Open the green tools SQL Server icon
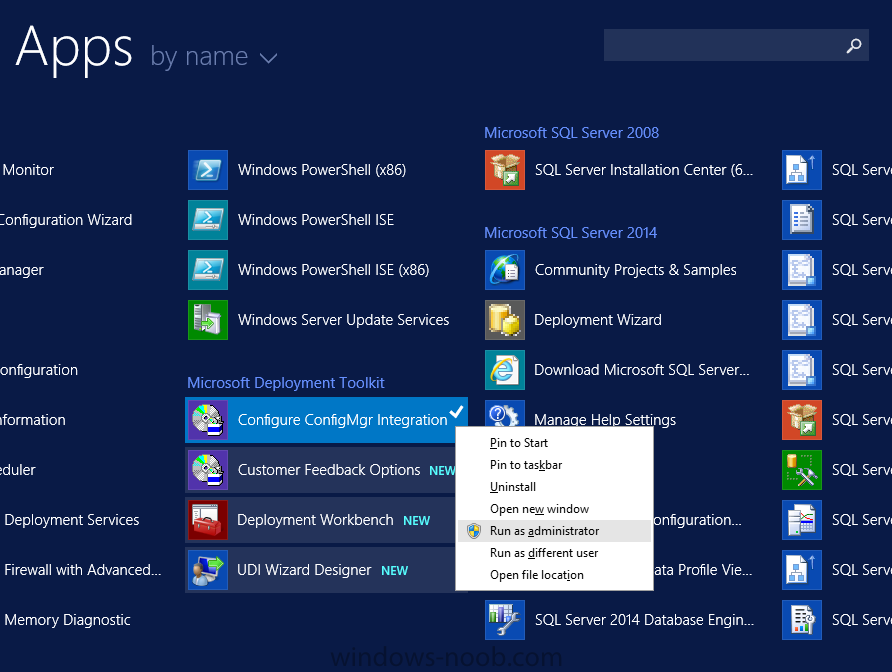Image resolution: width=892 pixels, height=672 pixels. pyautogui.click(x=802, y=470)
